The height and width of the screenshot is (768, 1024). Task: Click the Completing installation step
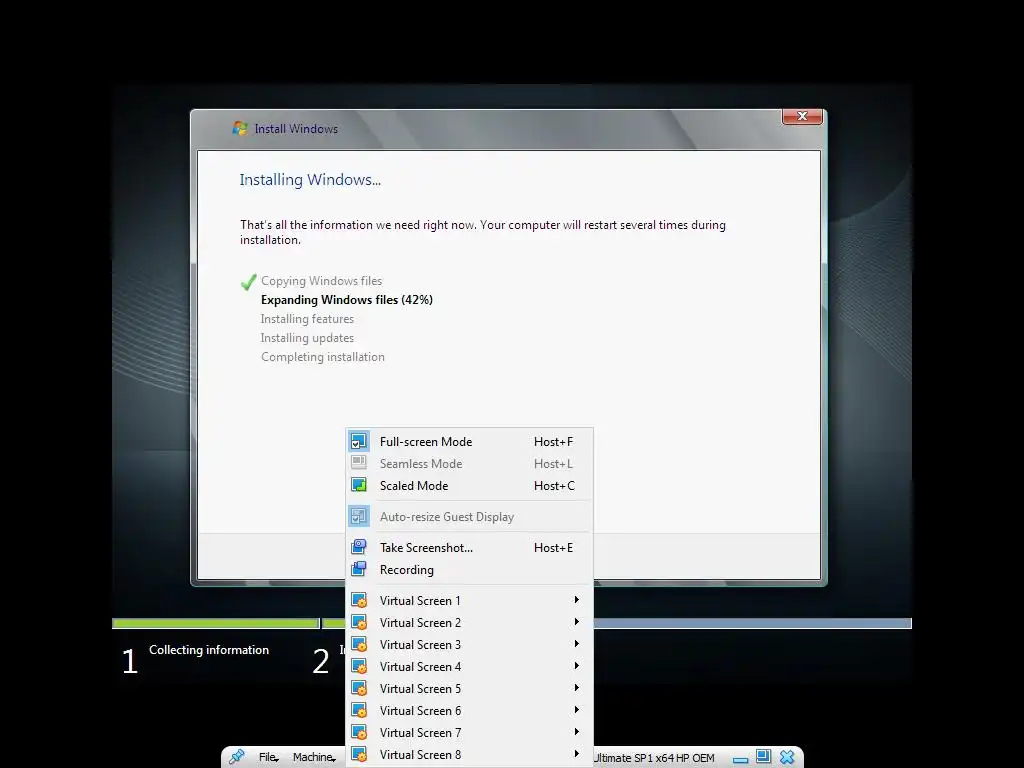click(323, 357)
